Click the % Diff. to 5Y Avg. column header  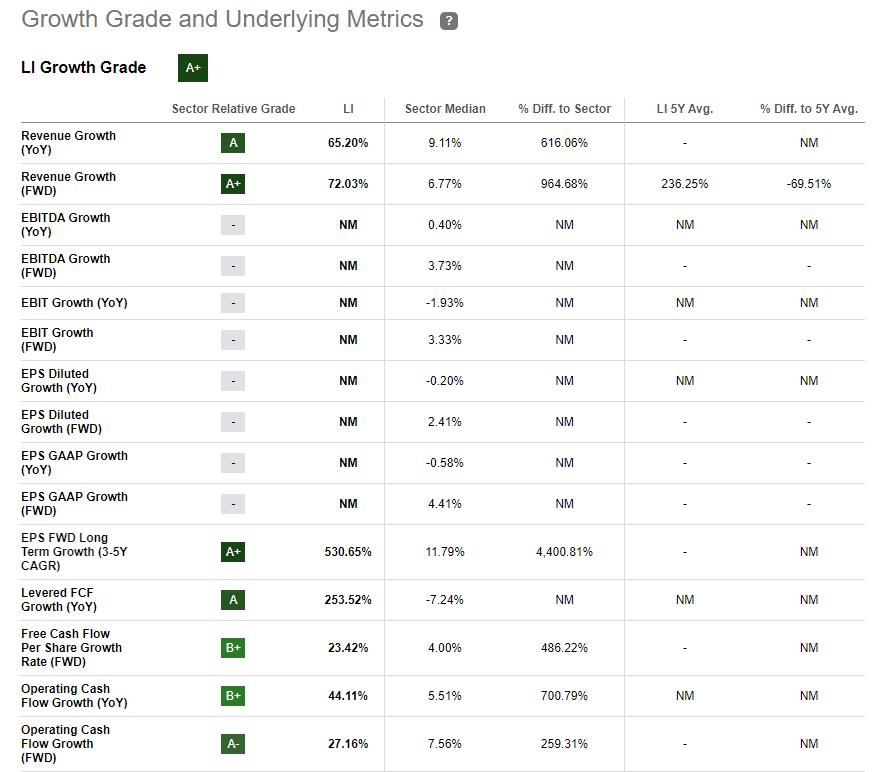pos(809,109)
